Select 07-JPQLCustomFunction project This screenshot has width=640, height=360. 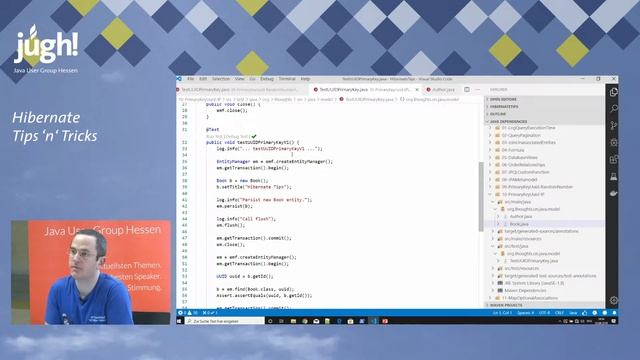tap(525, 172)
